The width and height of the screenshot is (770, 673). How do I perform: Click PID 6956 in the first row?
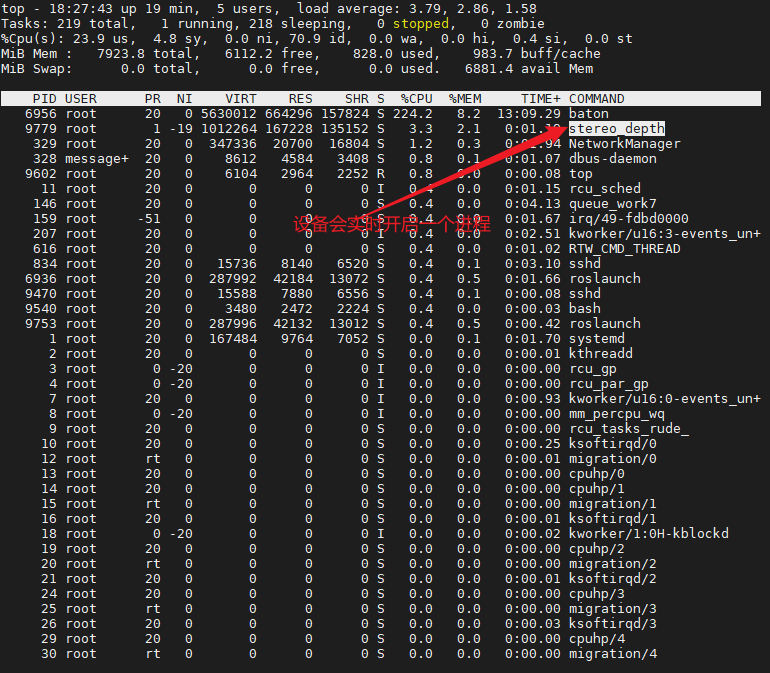coord(41,114)
